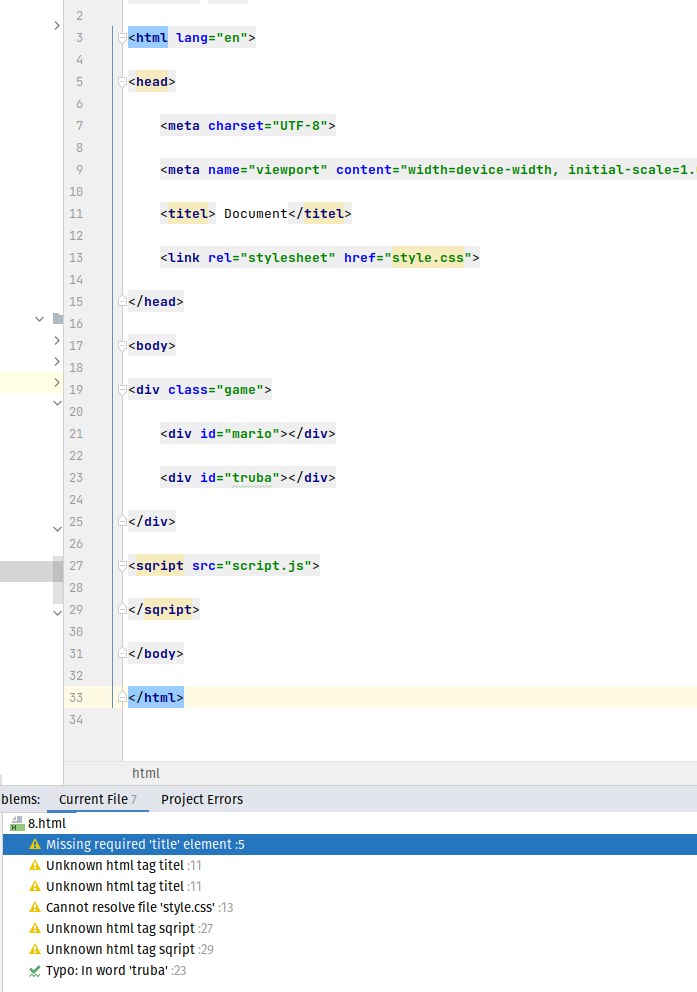Select the "Unknown html tag sqript :29" problem

[x=350, y=949]
